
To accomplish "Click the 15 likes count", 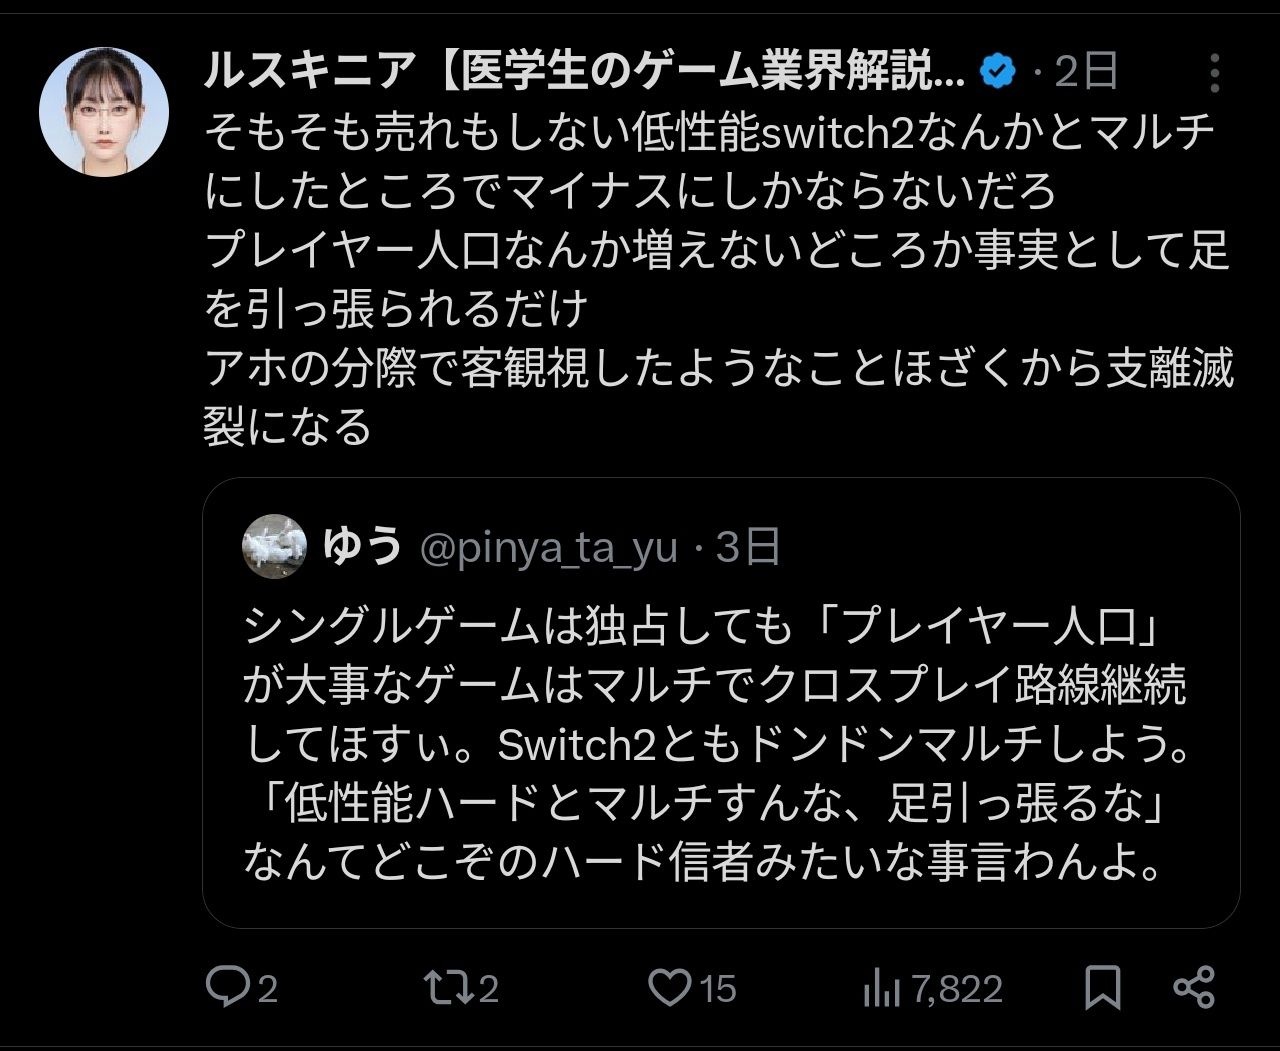I will (717, 990).
